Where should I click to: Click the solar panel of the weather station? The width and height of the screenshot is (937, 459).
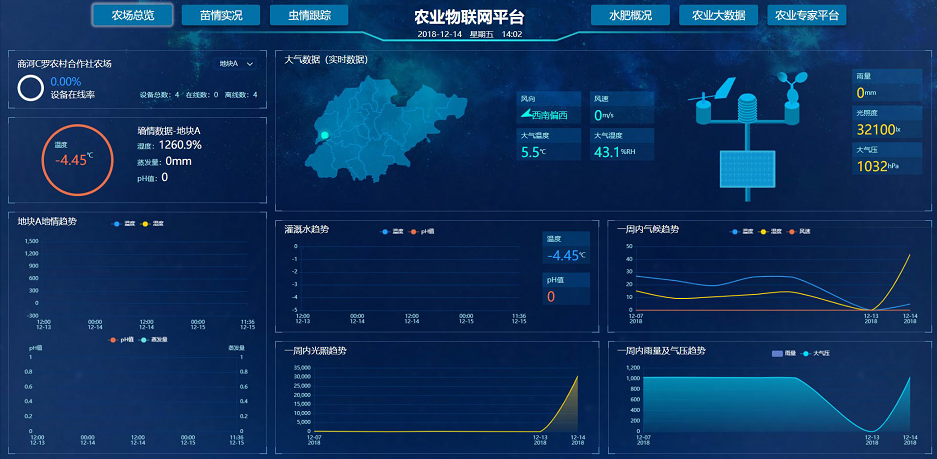point(748,169)
